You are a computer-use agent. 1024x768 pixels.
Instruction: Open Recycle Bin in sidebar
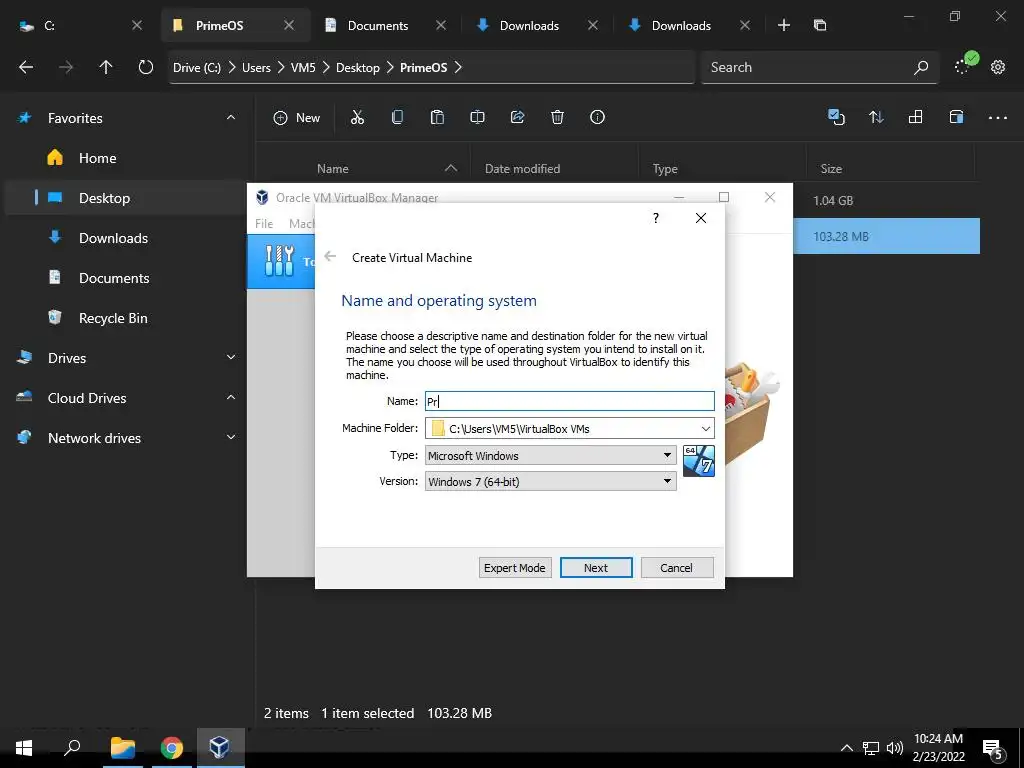pyautogui.click(x=113, y=318)
